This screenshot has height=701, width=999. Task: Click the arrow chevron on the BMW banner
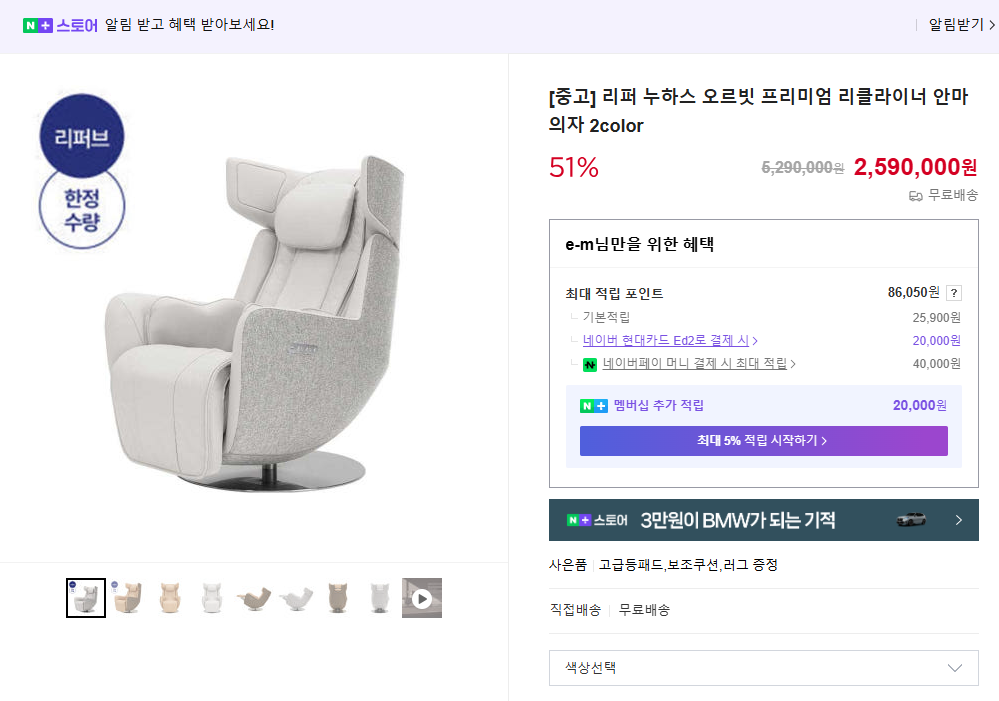(958, 520)
